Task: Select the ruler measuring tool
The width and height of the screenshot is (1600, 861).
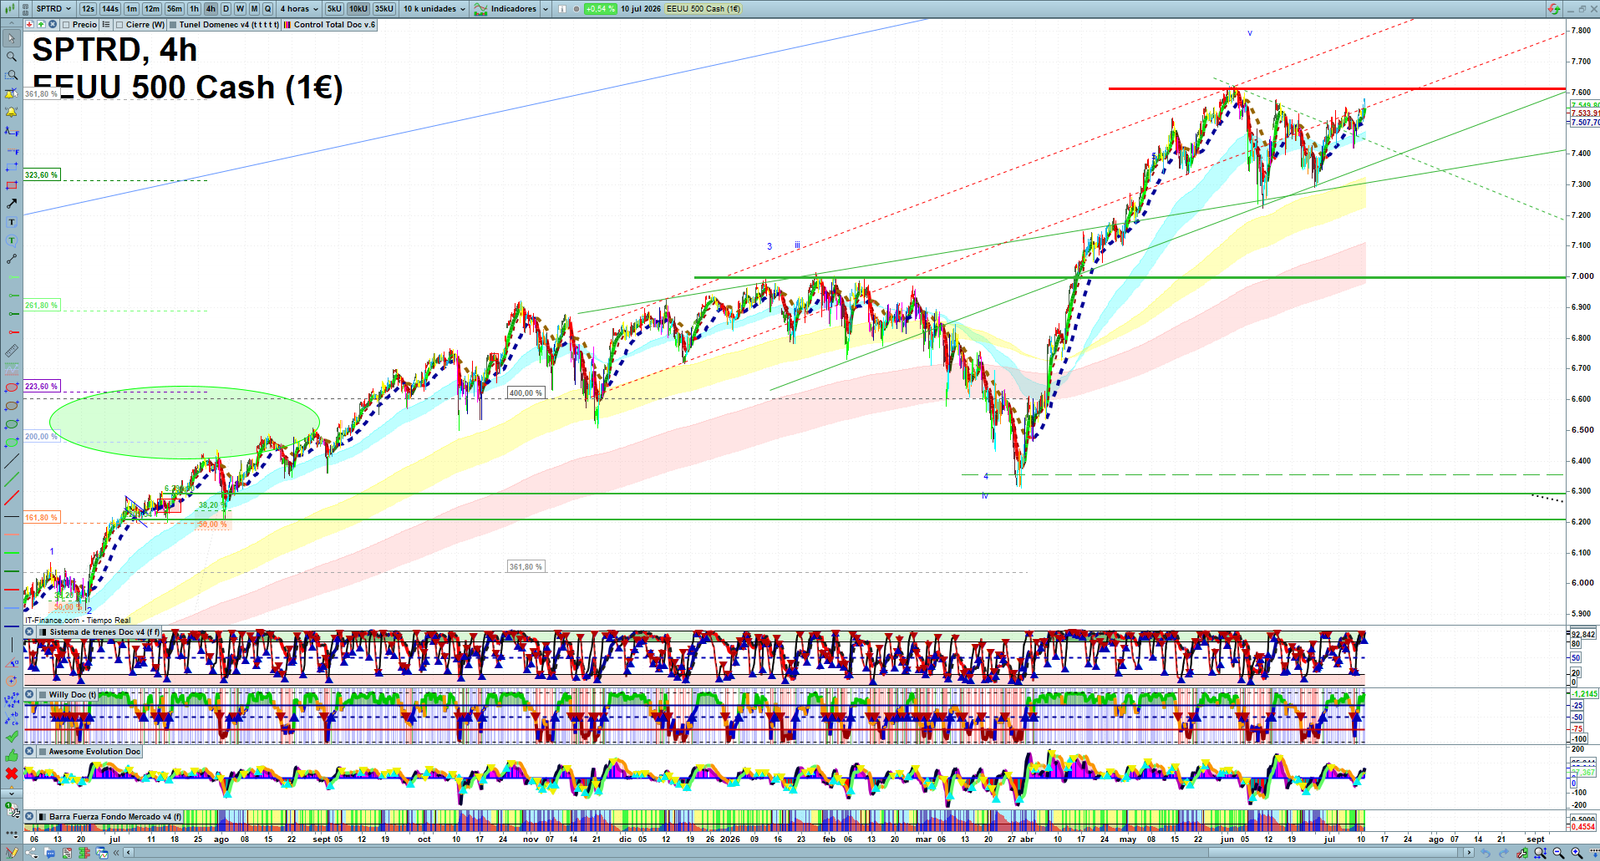Action: pyautogui.click(x=11, y=352)
